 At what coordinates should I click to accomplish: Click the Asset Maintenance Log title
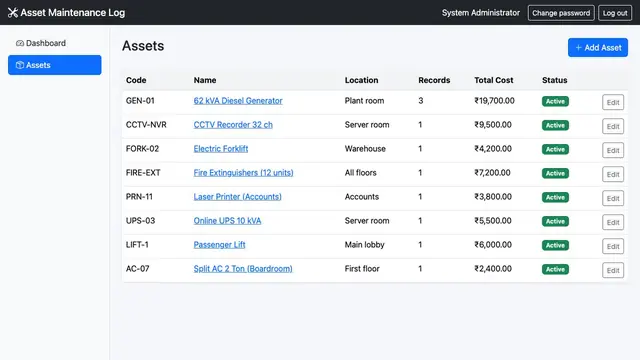tap(73, 13)
